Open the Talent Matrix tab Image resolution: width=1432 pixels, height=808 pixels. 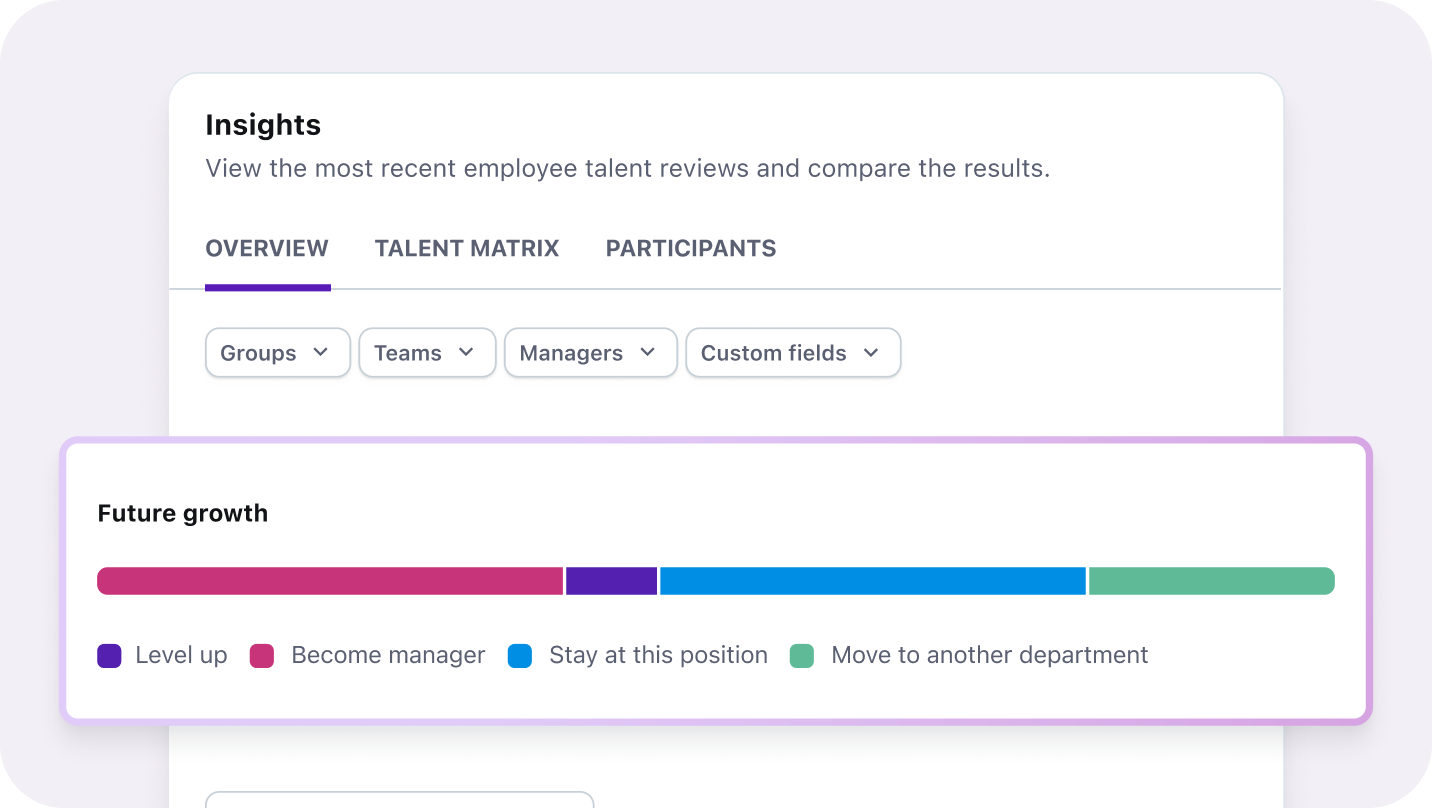pyautogui.click(x=467, y=248)
